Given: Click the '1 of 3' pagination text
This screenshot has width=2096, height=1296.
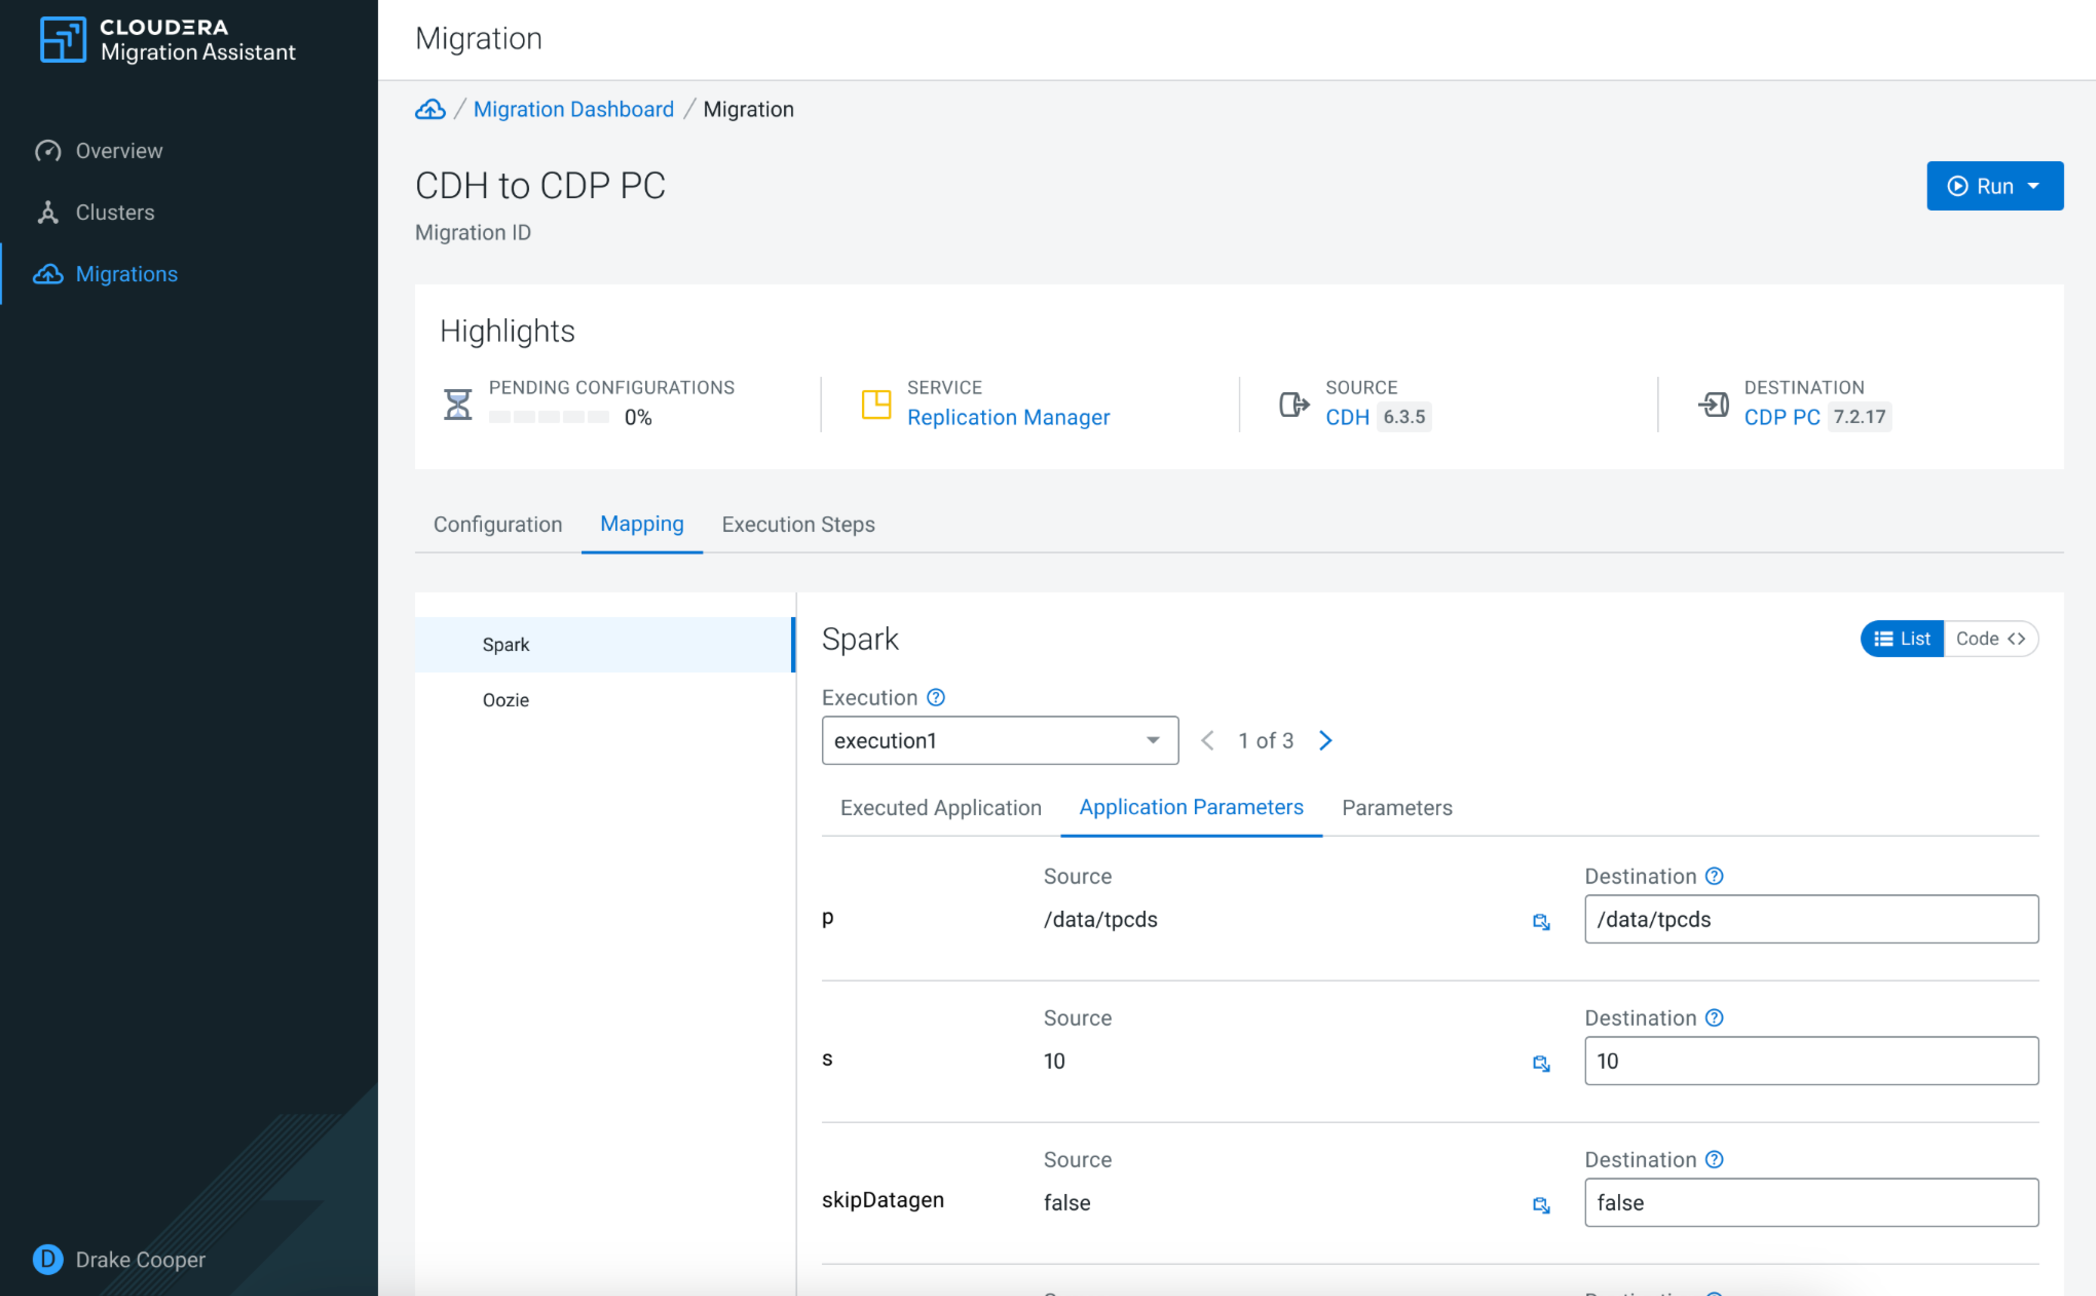Looking at the screenshot, I should tap(1266, 740).
